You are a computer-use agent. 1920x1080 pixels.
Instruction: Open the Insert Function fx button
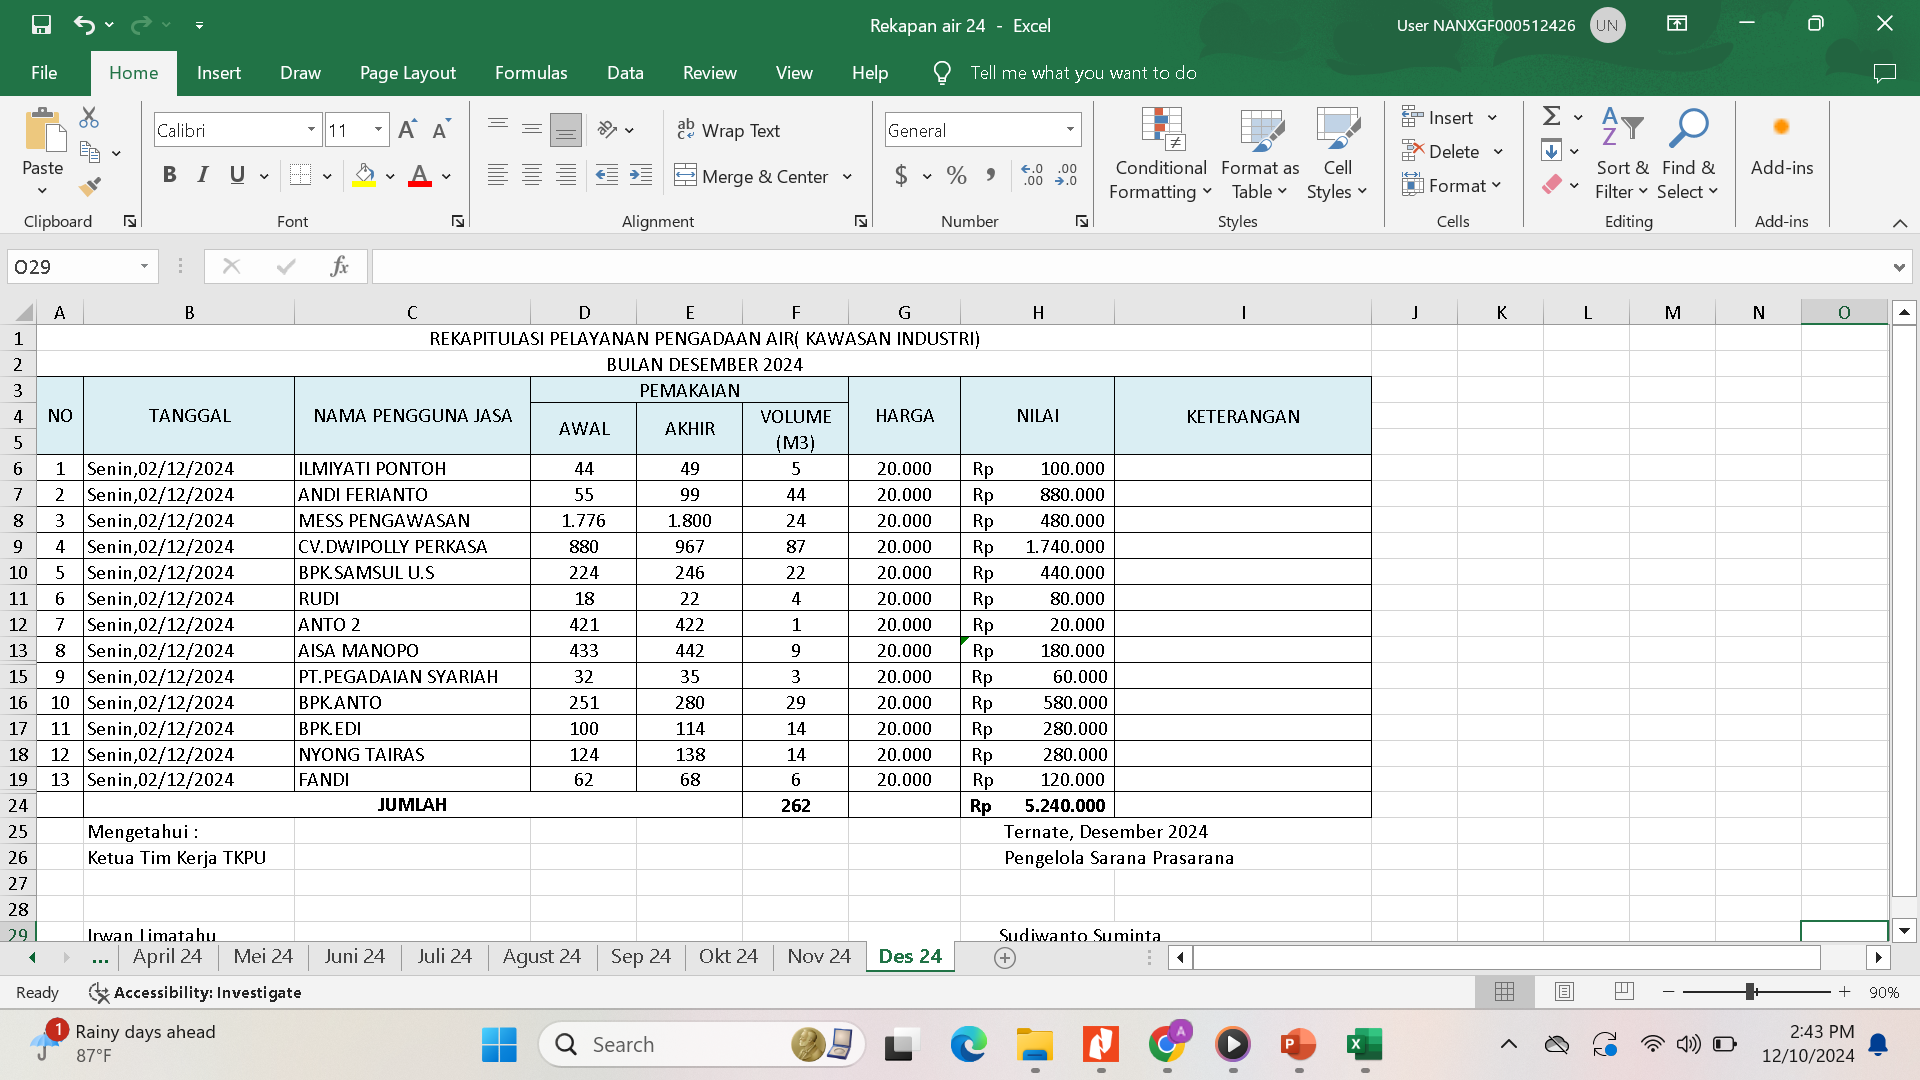(339, 266)
